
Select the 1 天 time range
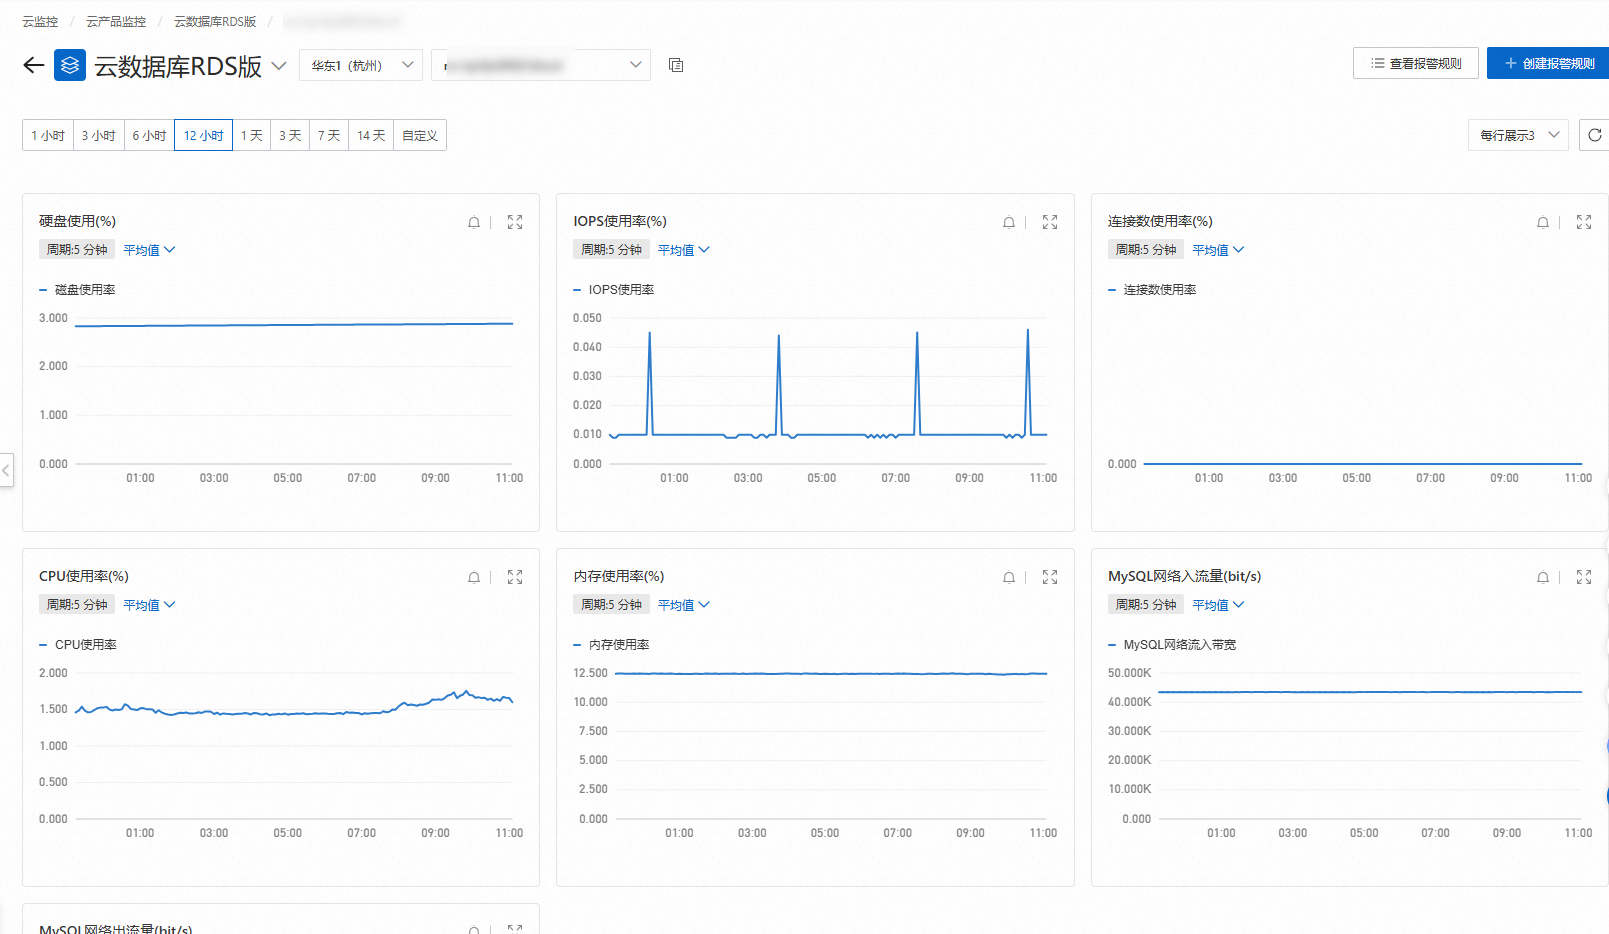tap(252, 135)
